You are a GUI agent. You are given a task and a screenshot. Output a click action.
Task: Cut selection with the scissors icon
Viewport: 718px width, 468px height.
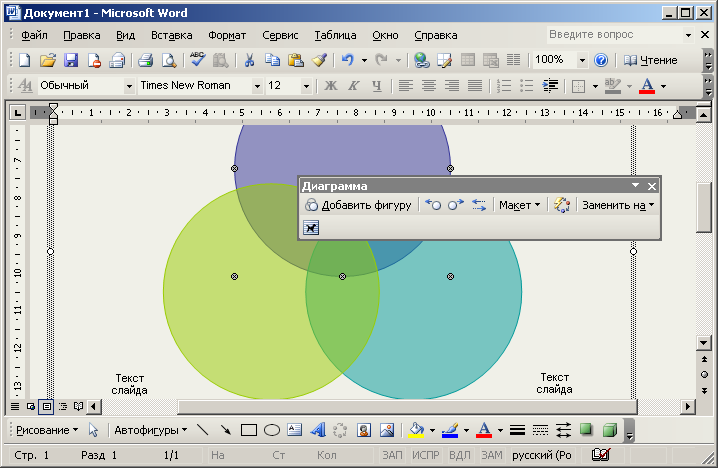click(x=249, y=60)
